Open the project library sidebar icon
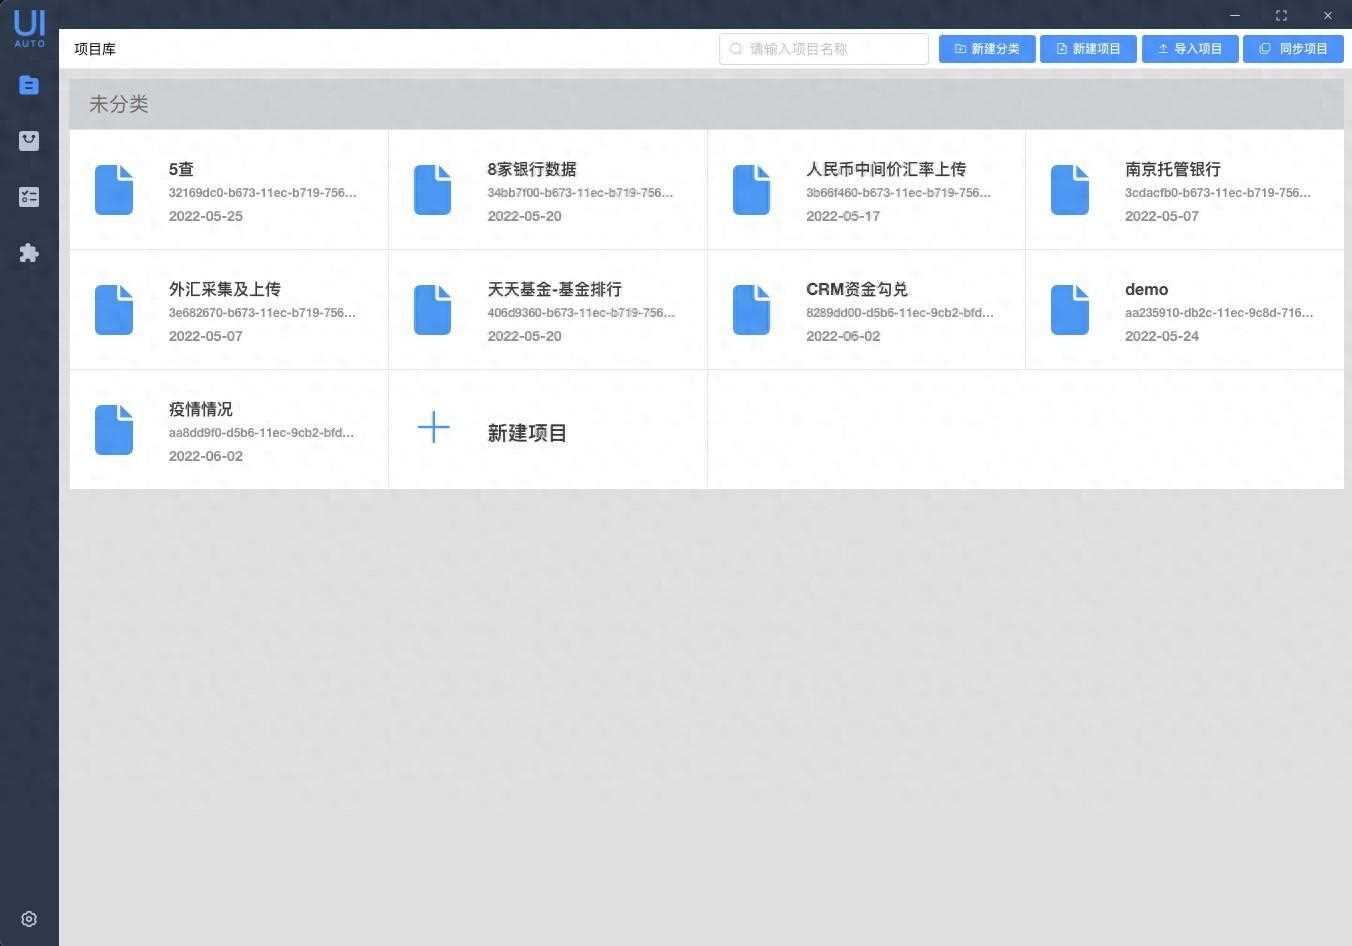The image size is (1352, 946). click(x=29, y=86)
